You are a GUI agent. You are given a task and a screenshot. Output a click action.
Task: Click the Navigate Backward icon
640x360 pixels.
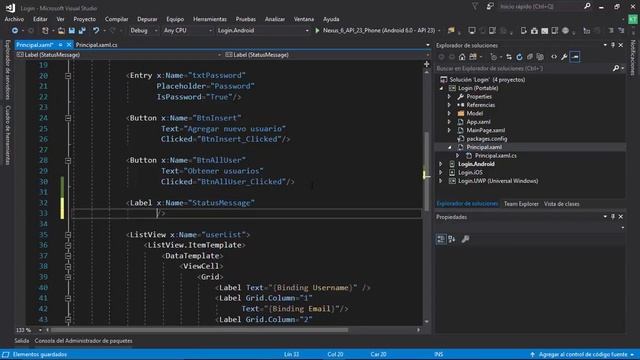coord(15,31)
